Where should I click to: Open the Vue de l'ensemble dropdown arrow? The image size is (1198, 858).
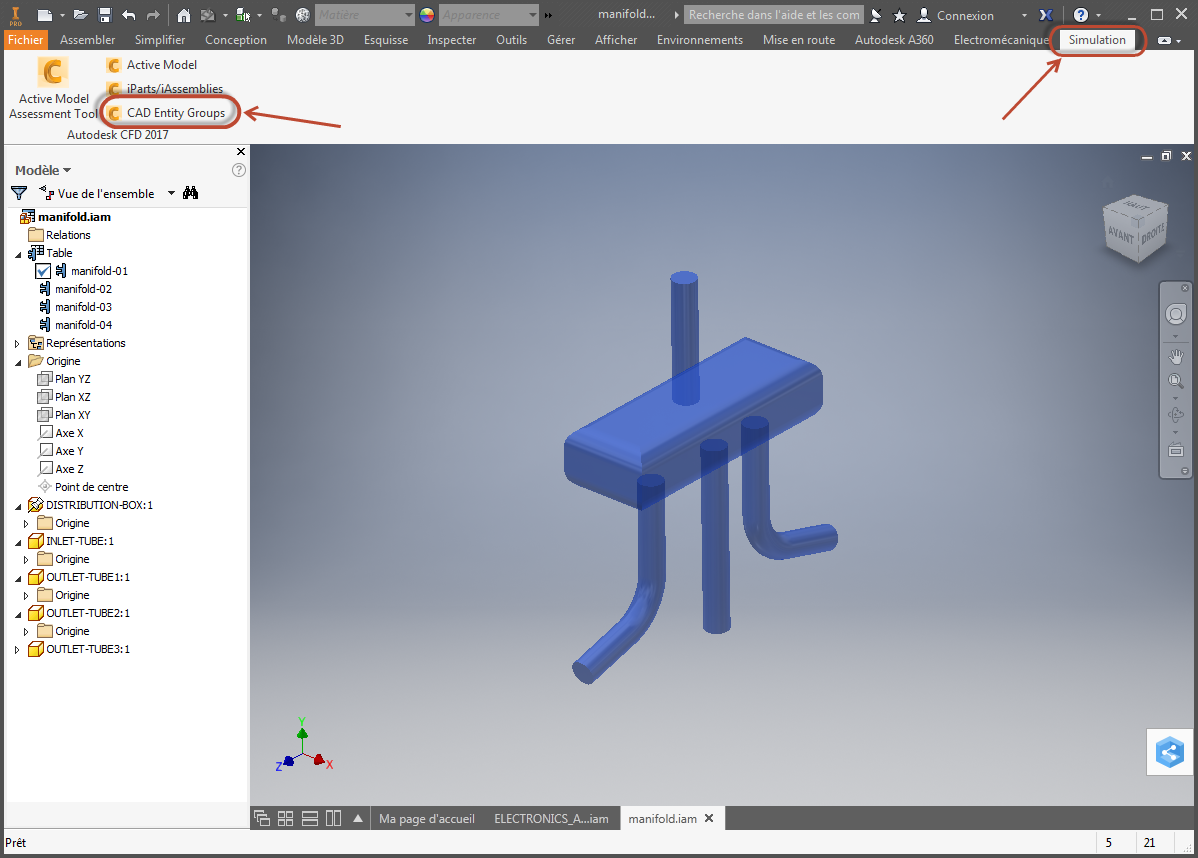[x=171, y=193]
